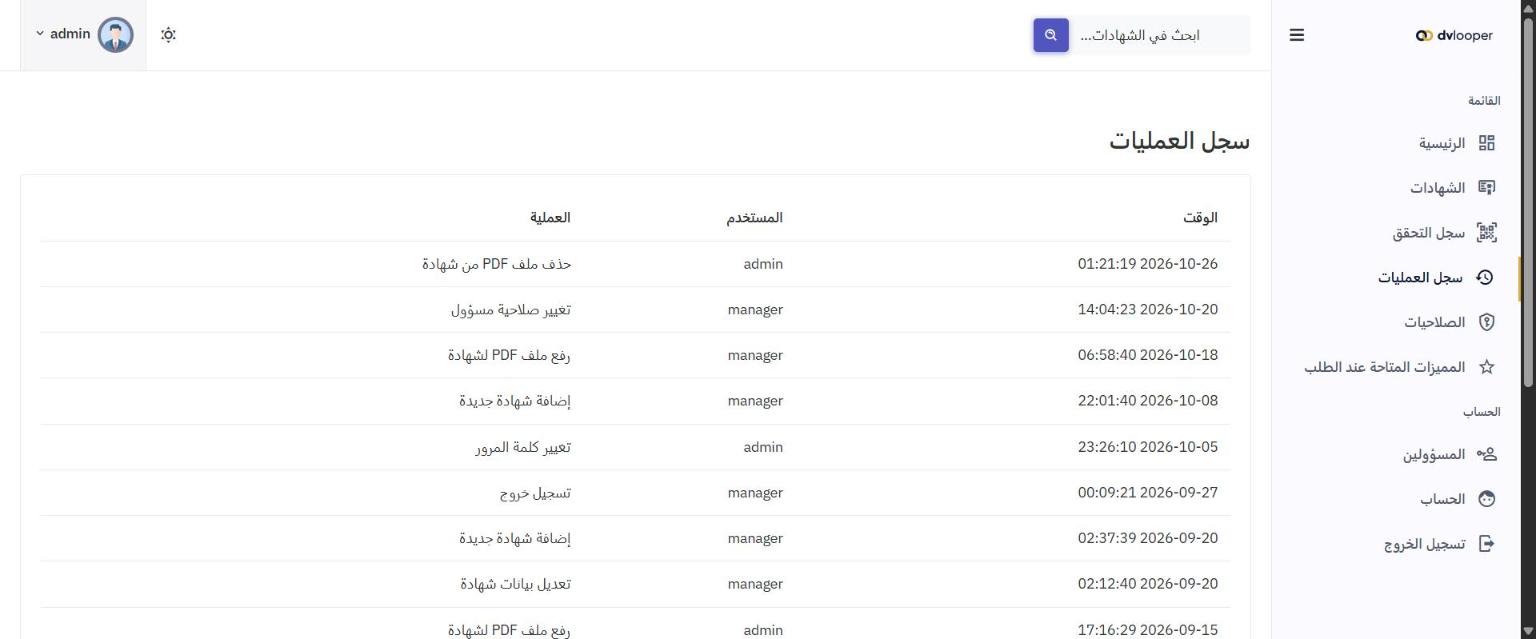1536x639 pixels.
Task: Open المميزات المتاحة عند الطلب menu item
Action: tap(1385, 367)
